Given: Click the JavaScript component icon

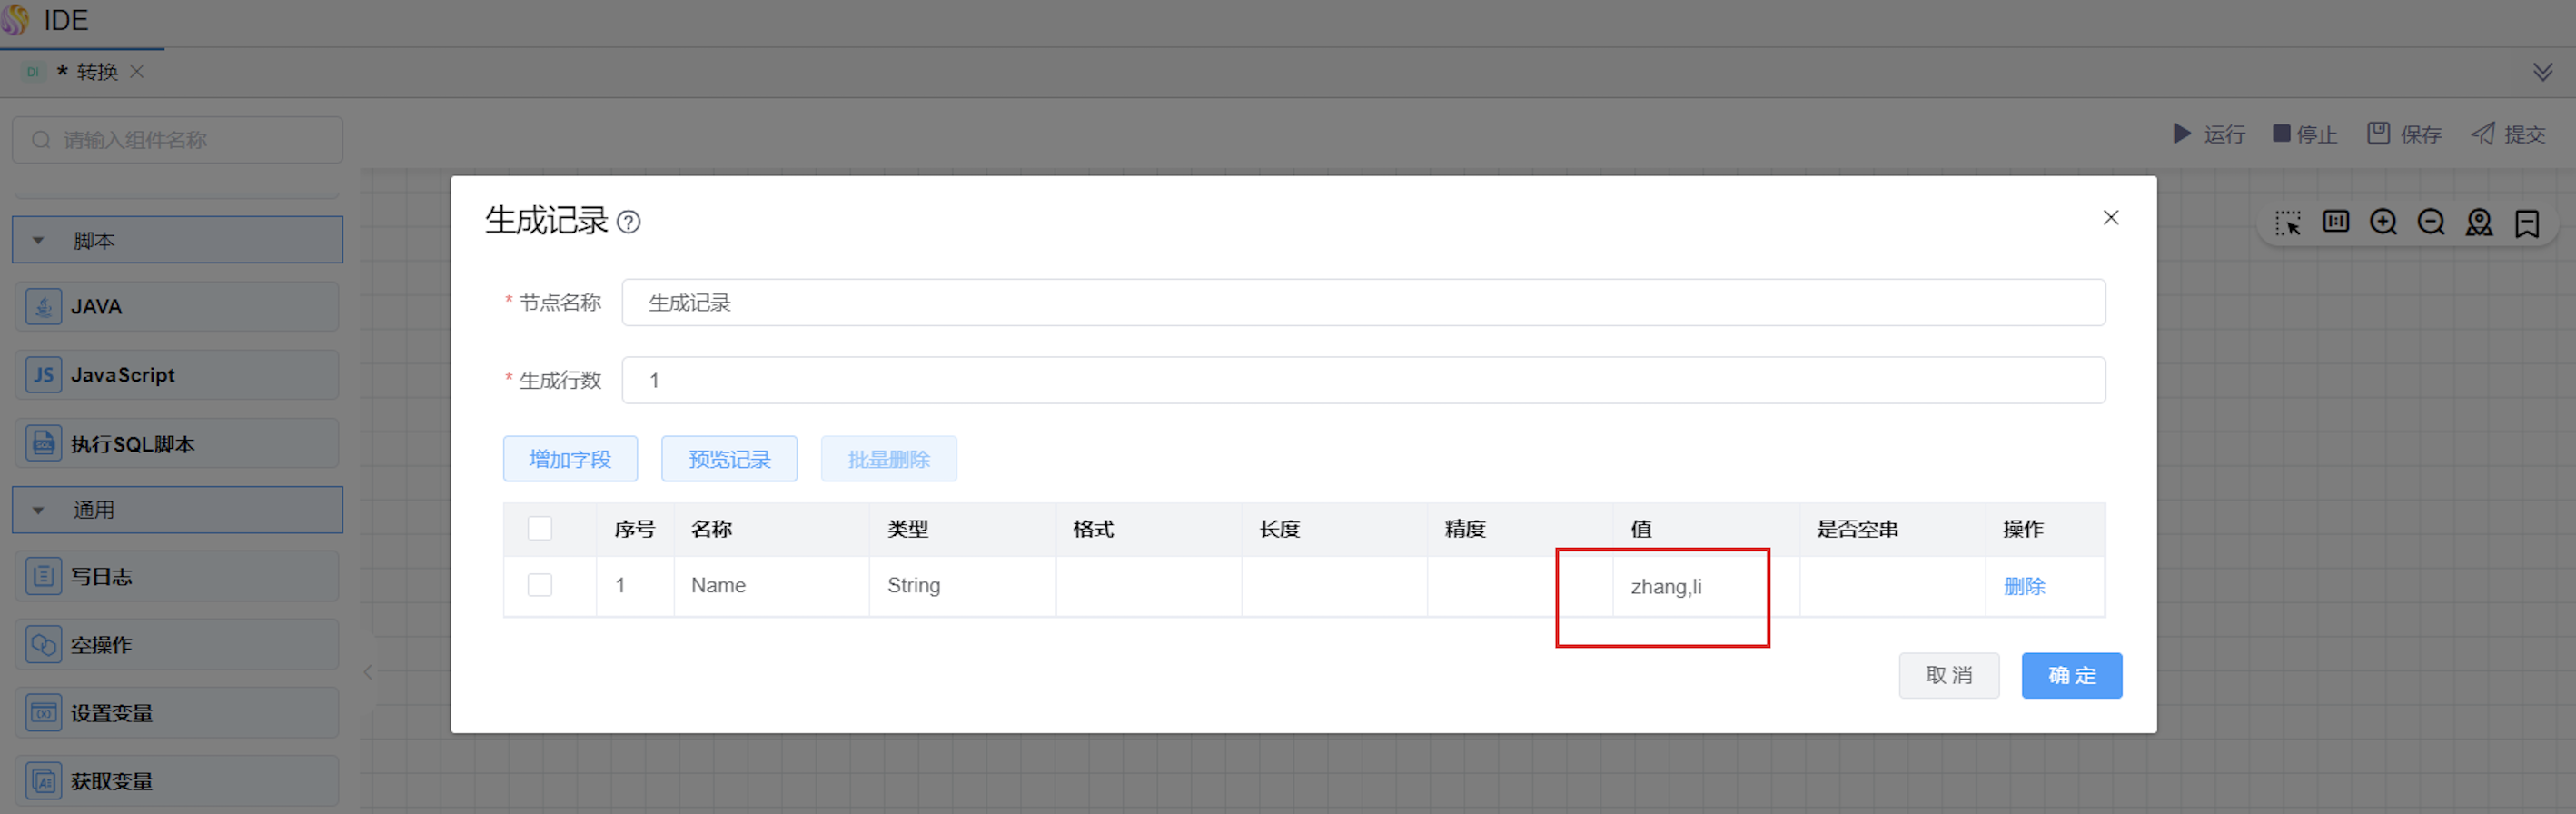Looking at the screenshot, I should pyautogui.click(x=43, y=375).
